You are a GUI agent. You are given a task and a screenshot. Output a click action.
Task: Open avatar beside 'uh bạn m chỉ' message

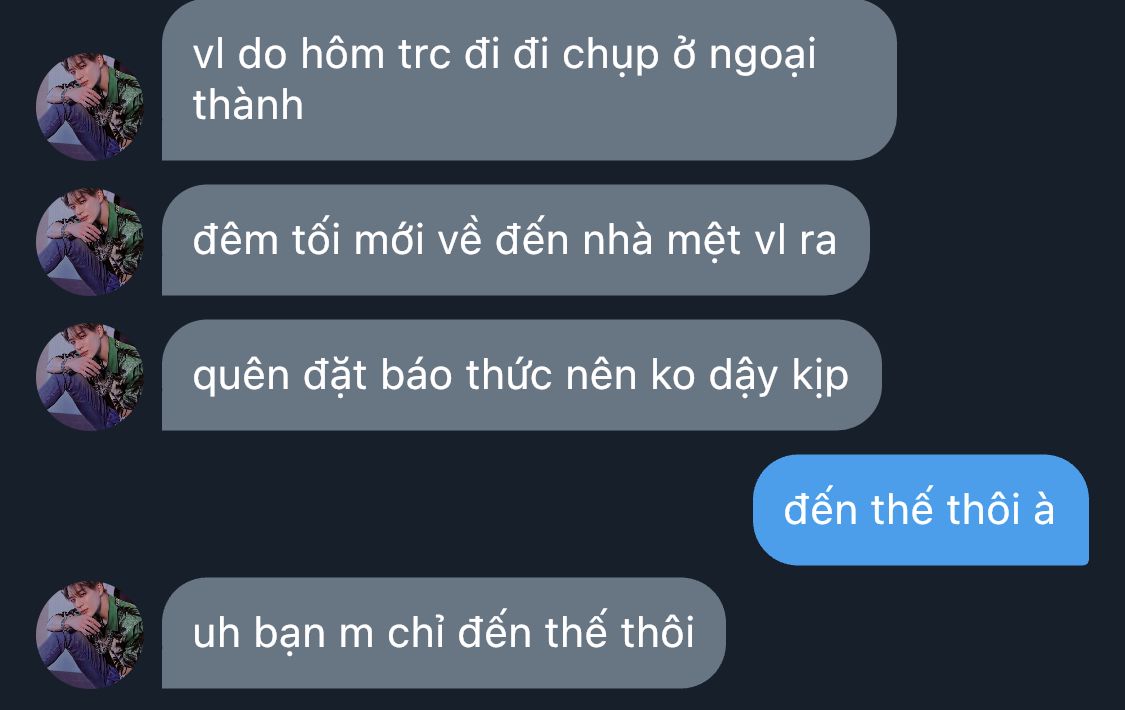click(x=90, y=635)
